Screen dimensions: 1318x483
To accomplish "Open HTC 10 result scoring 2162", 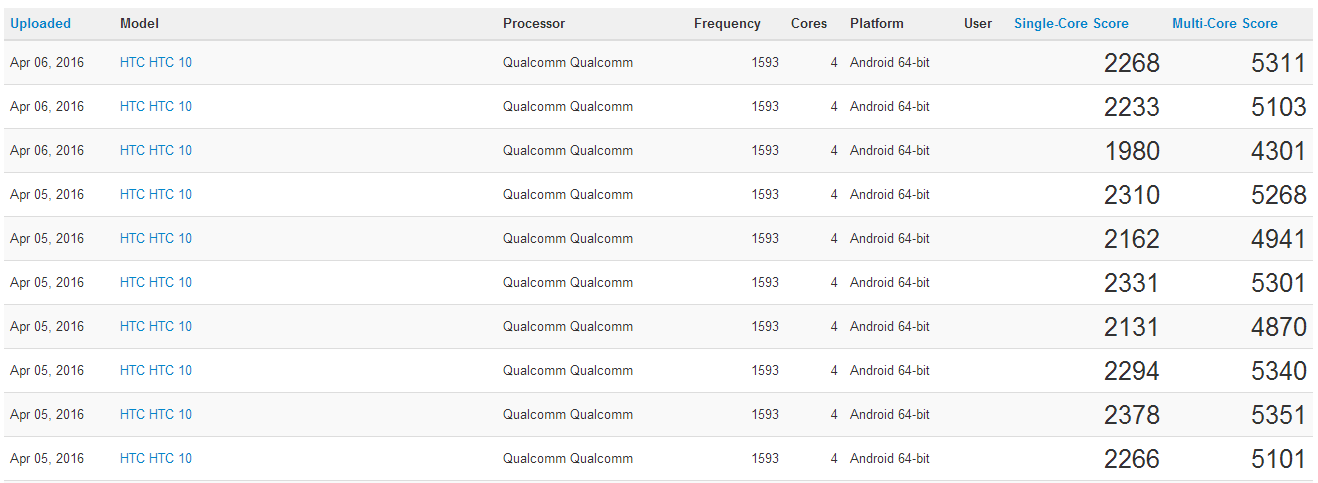I will 156,238.
